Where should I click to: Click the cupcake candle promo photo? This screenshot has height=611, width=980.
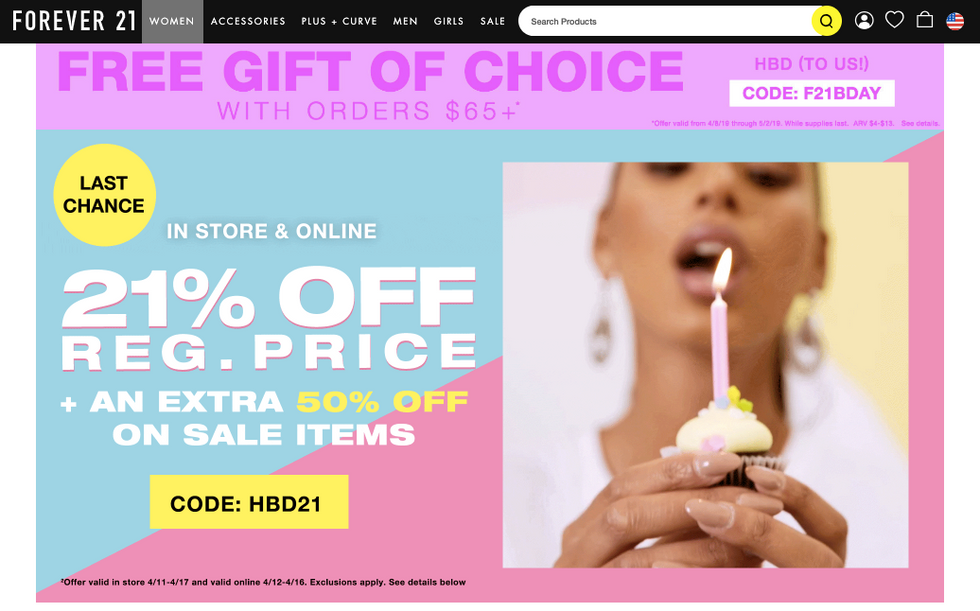click(705, 365)
